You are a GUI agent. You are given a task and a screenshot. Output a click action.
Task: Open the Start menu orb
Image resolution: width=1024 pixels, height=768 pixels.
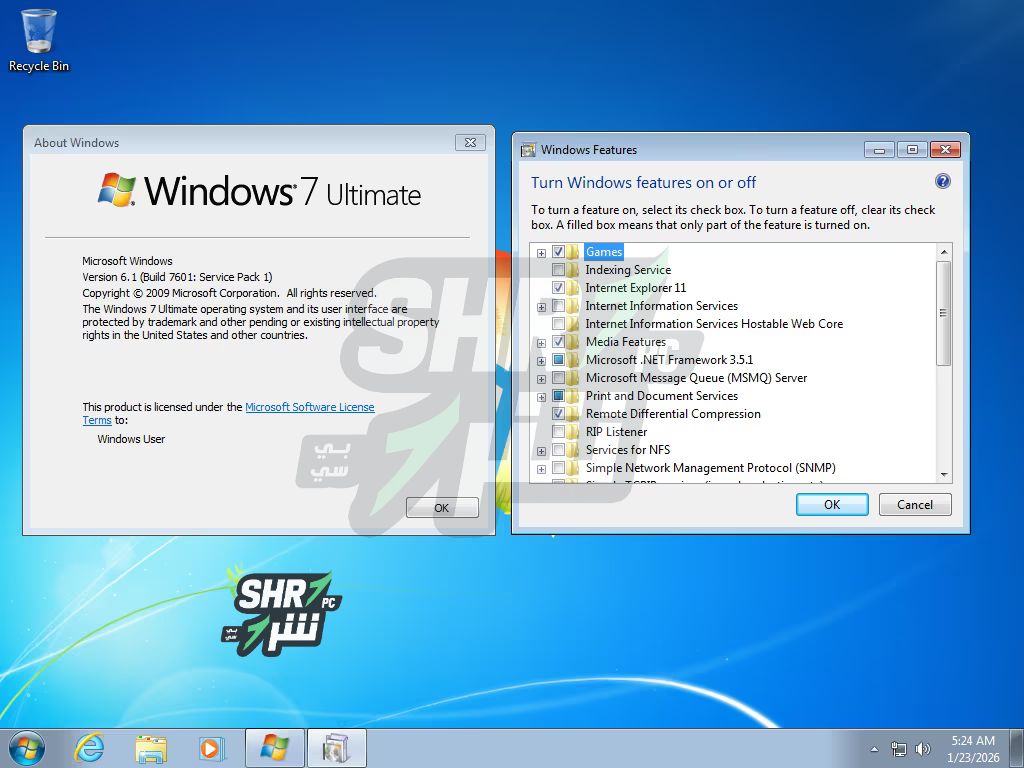click(27, 748)
